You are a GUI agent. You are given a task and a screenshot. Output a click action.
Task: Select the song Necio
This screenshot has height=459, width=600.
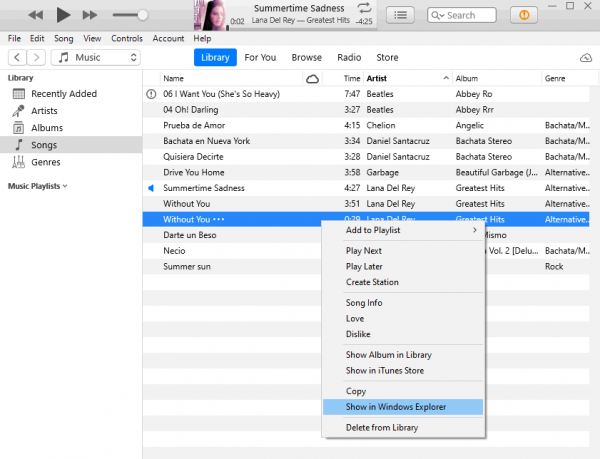pyautogui.click(x=232, y=251)
